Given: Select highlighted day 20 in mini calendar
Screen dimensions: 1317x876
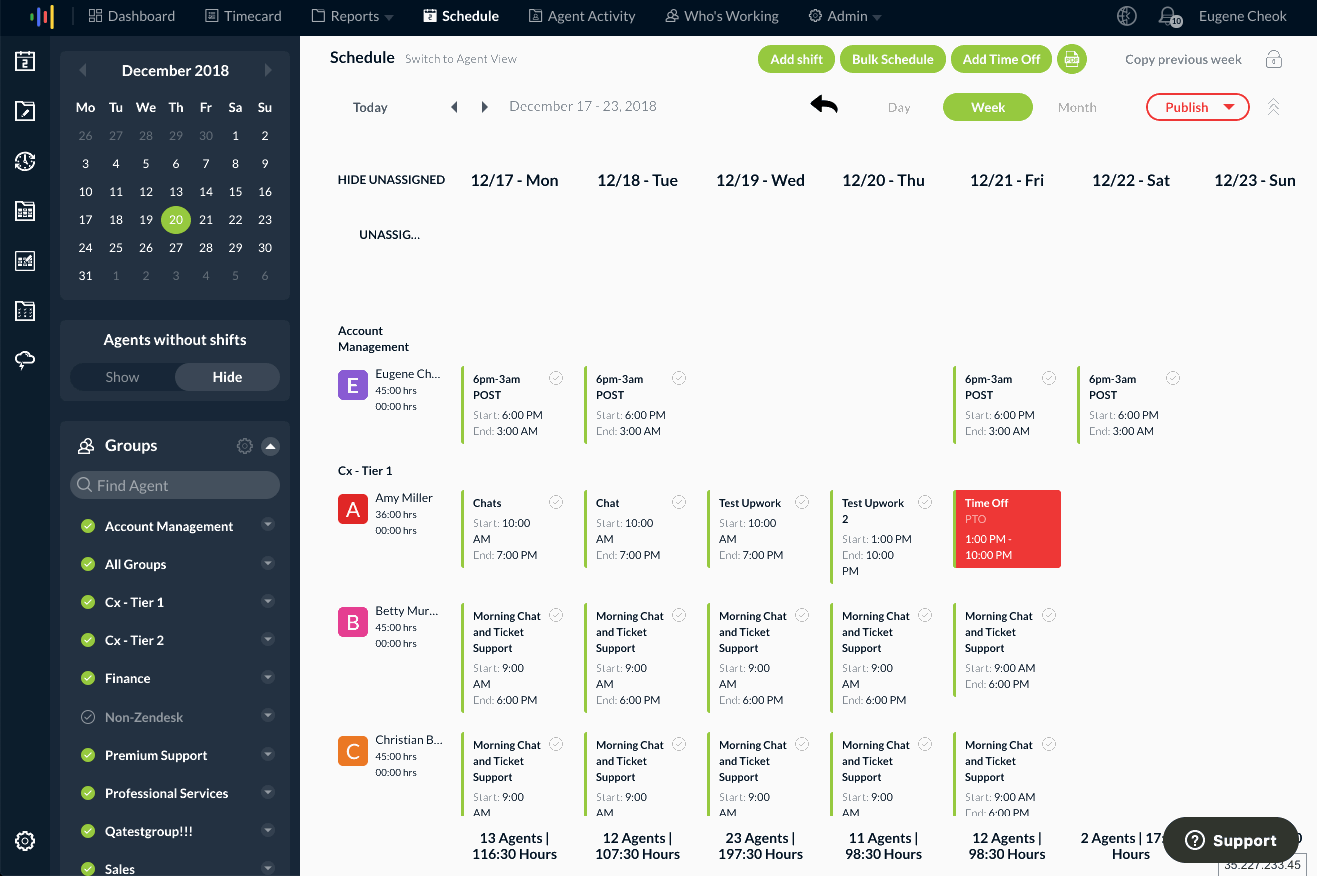Looking at the screenshot, I should 176,219.
